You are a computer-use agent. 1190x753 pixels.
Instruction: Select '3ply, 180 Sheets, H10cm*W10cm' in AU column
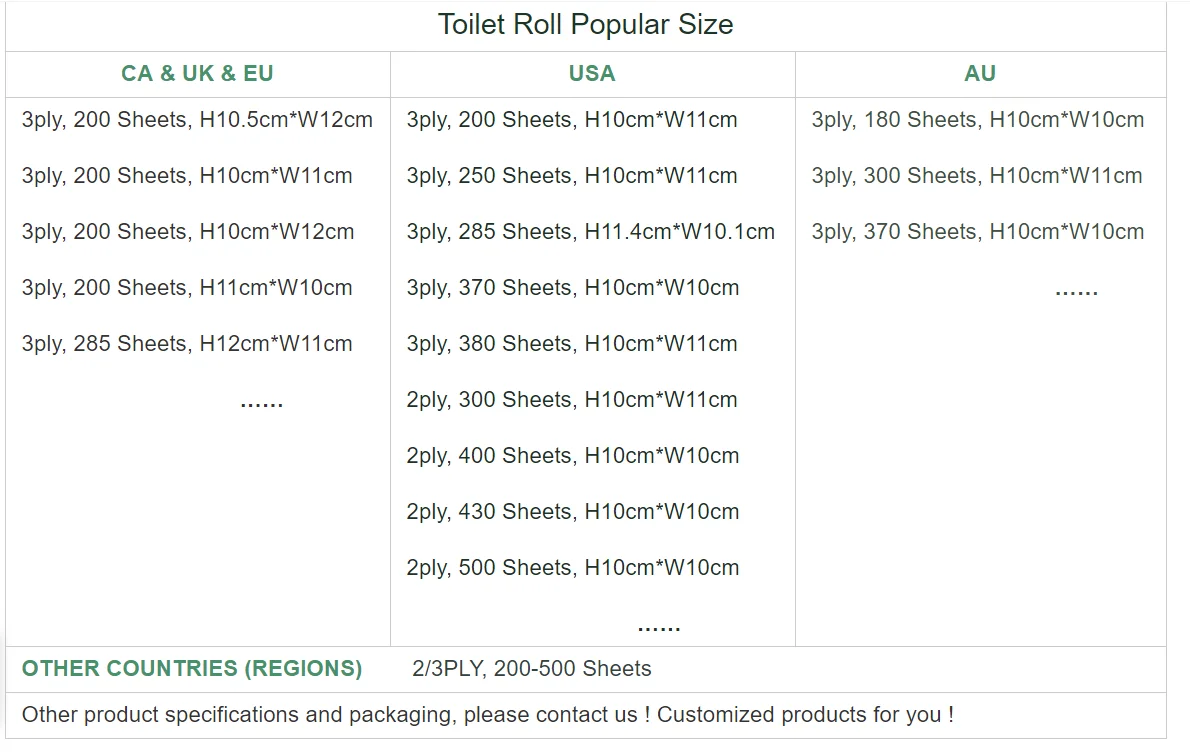[977, 120]
